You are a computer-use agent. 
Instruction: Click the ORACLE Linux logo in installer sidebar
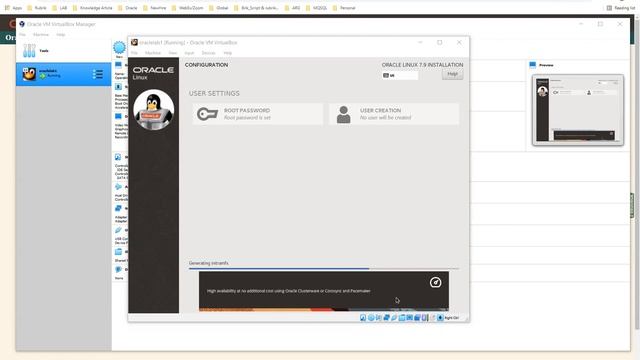pyautogui.click(x=153, y=73)
